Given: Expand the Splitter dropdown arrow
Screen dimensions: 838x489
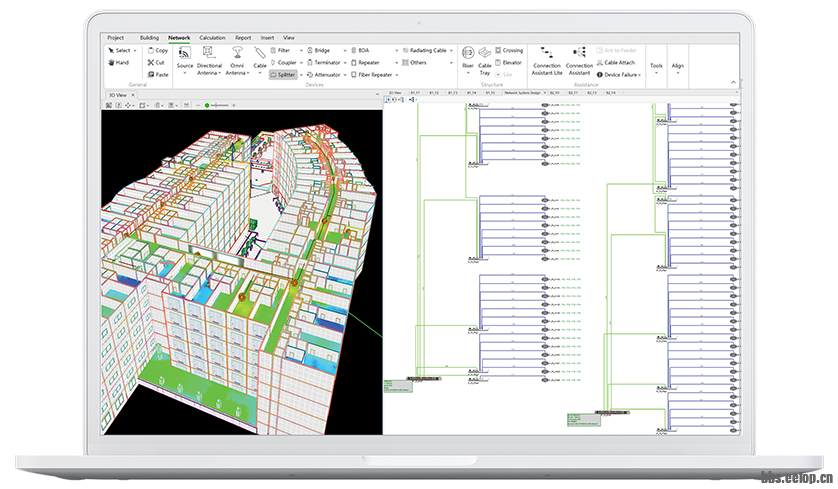Looking at the screenshot, I should [x=301, y=75].
